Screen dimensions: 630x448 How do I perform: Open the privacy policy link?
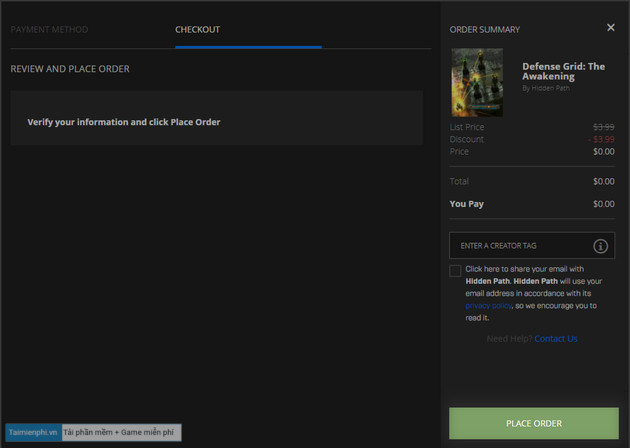coord(489,305)
